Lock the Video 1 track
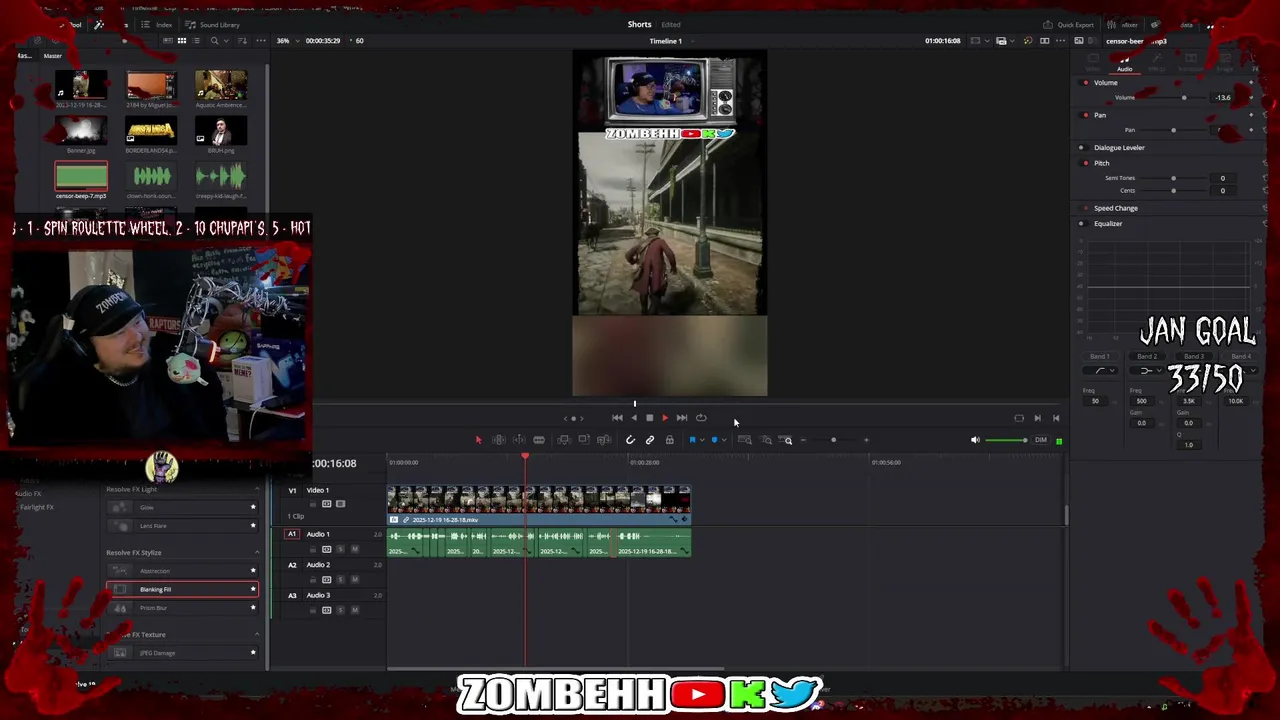Screen dimensions: 1280x720 point(313,504)
